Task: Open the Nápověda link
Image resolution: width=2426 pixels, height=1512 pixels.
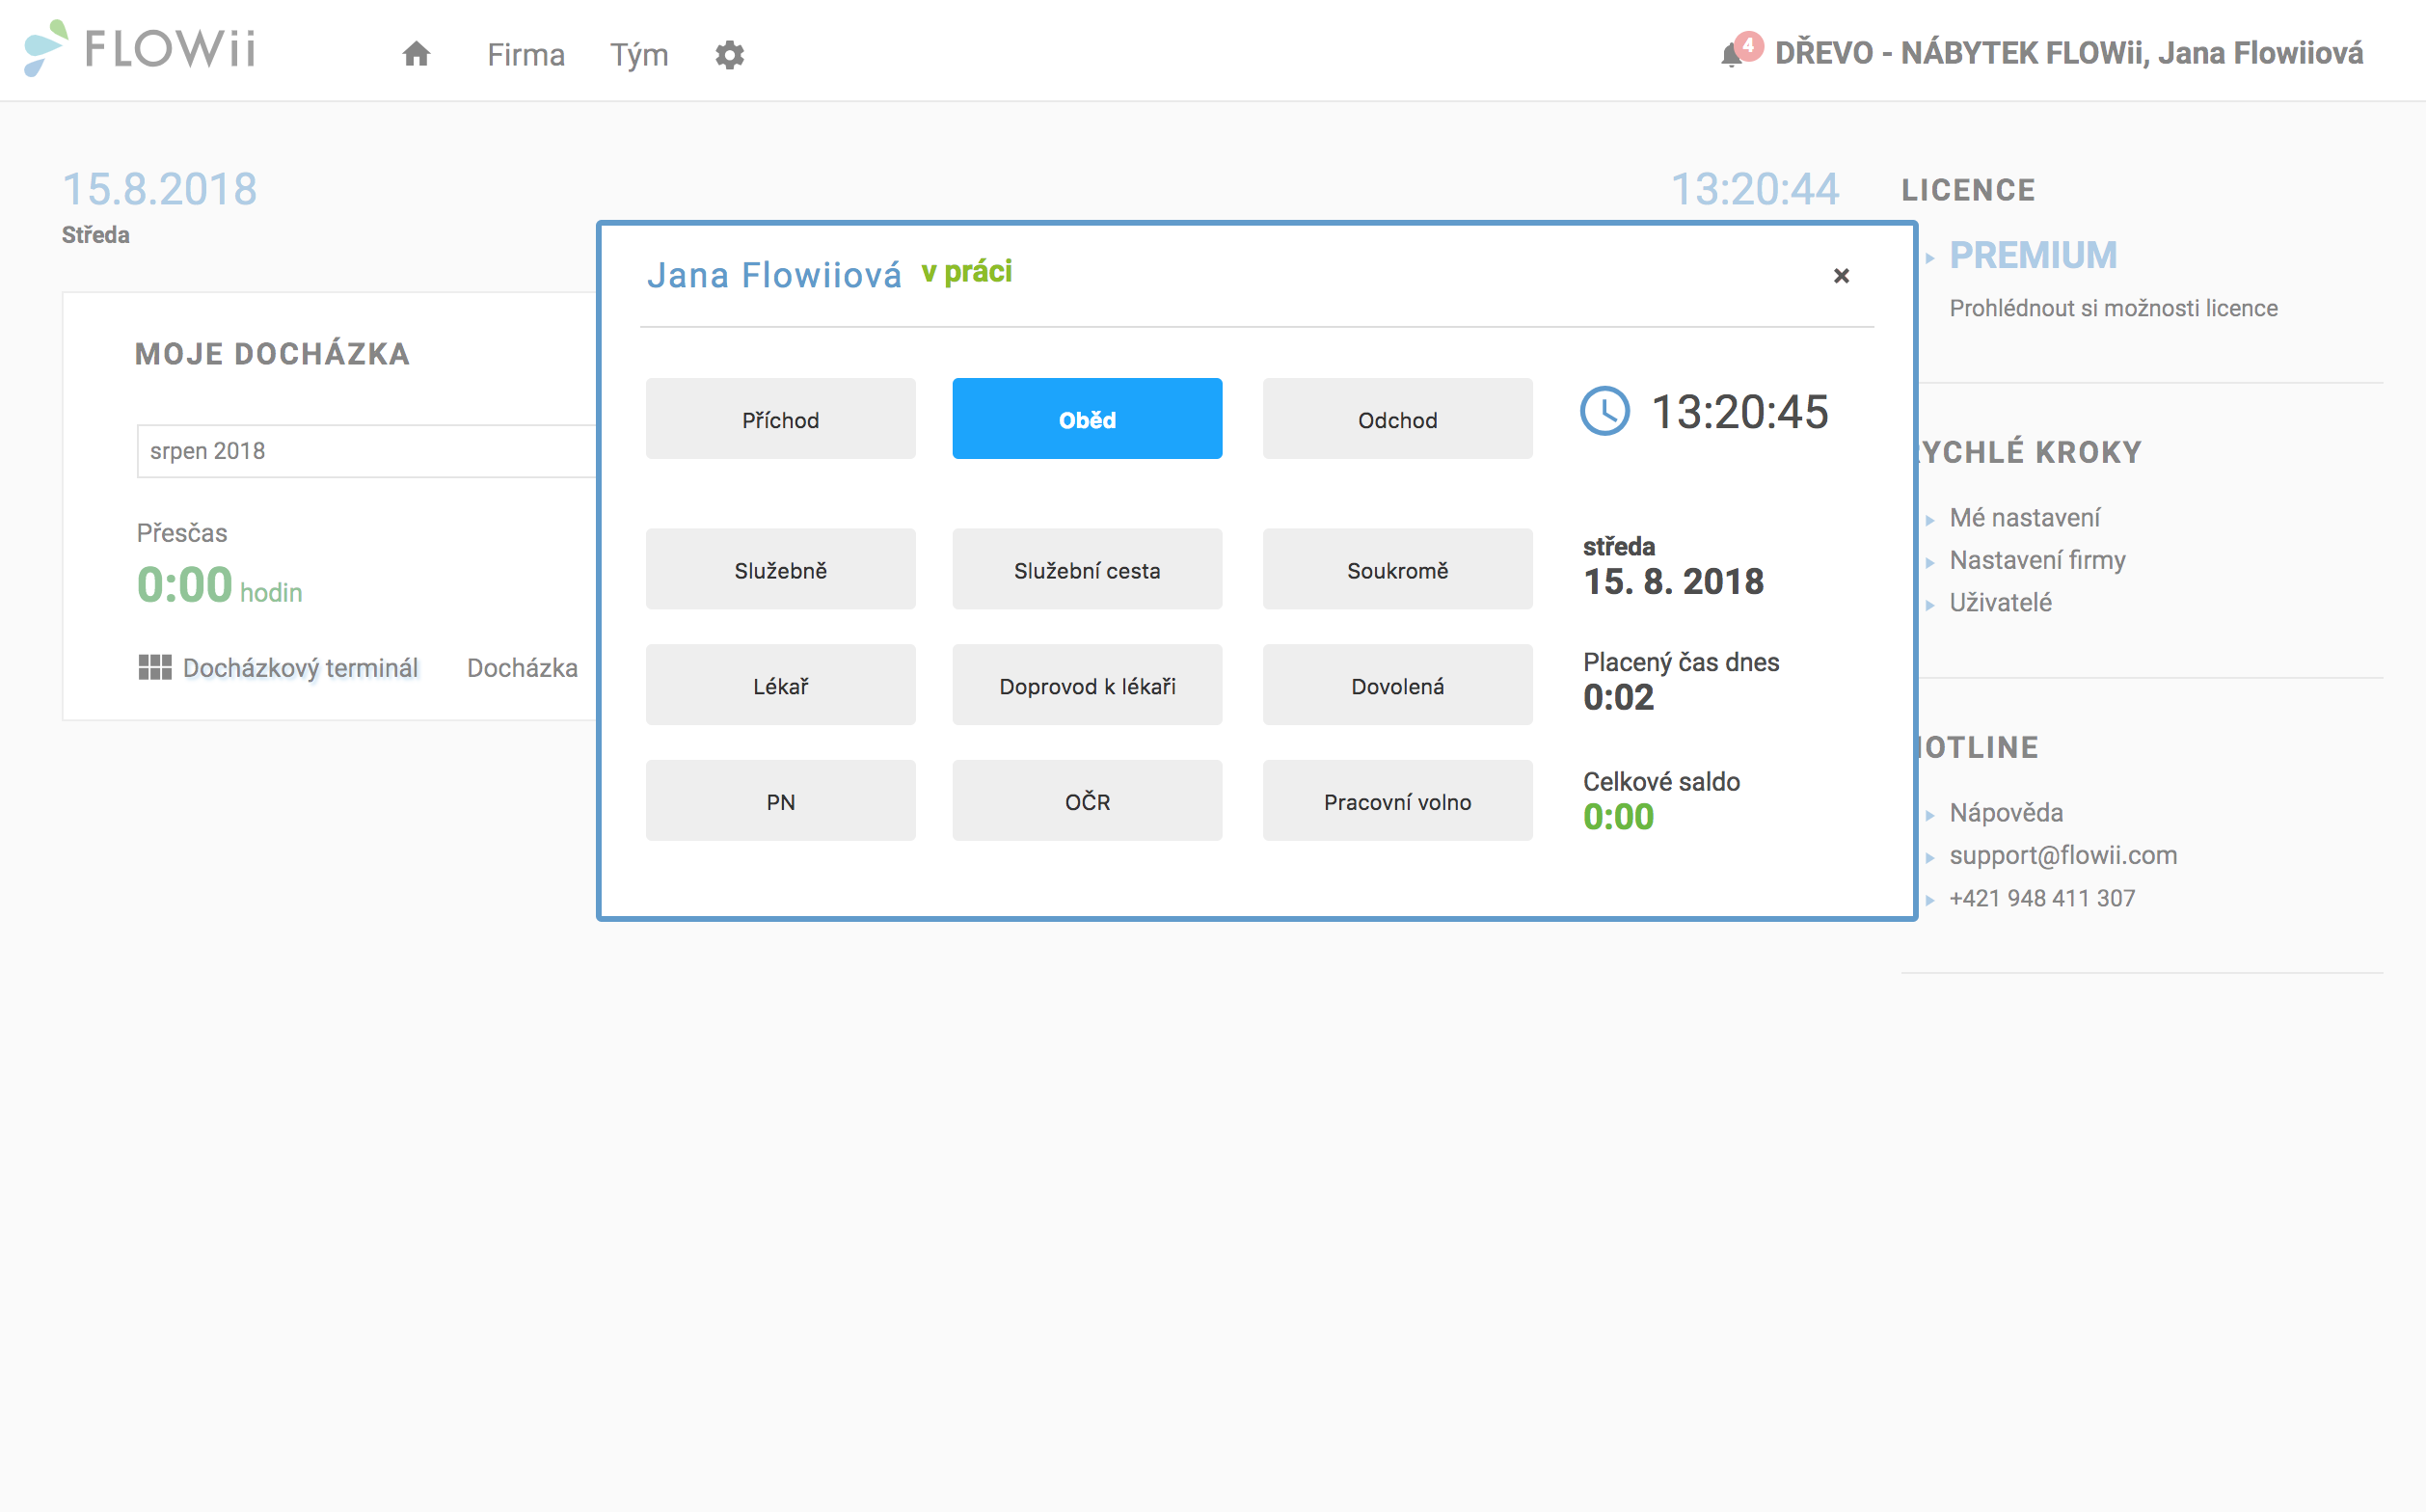Action: point(2006,812)
